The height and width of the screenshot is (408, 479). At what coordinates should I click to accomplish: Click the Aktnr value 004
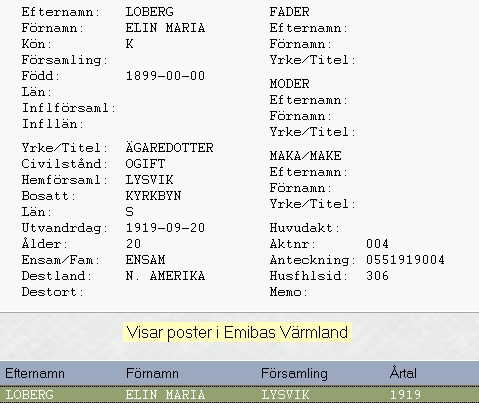tap(377, 244)
